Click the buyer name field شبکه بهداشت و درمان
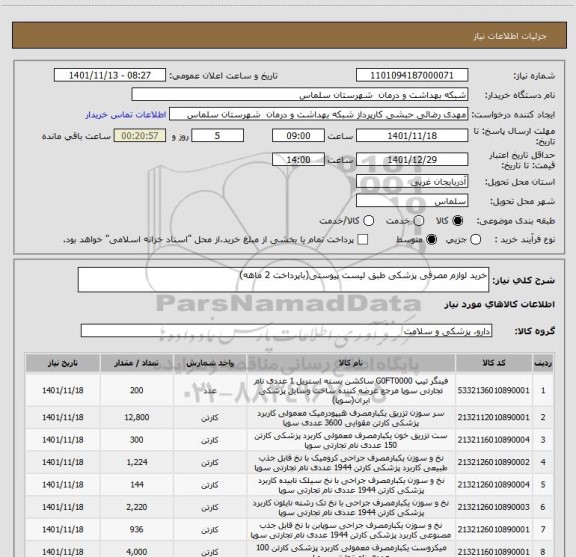The width and height of the screenshot is (576, 557). click(300, 95)
